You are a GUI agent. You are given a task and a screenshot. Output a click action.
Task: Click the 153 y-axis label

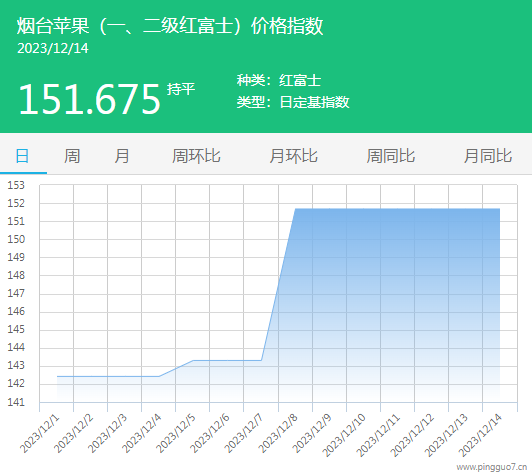coord(16,185)
